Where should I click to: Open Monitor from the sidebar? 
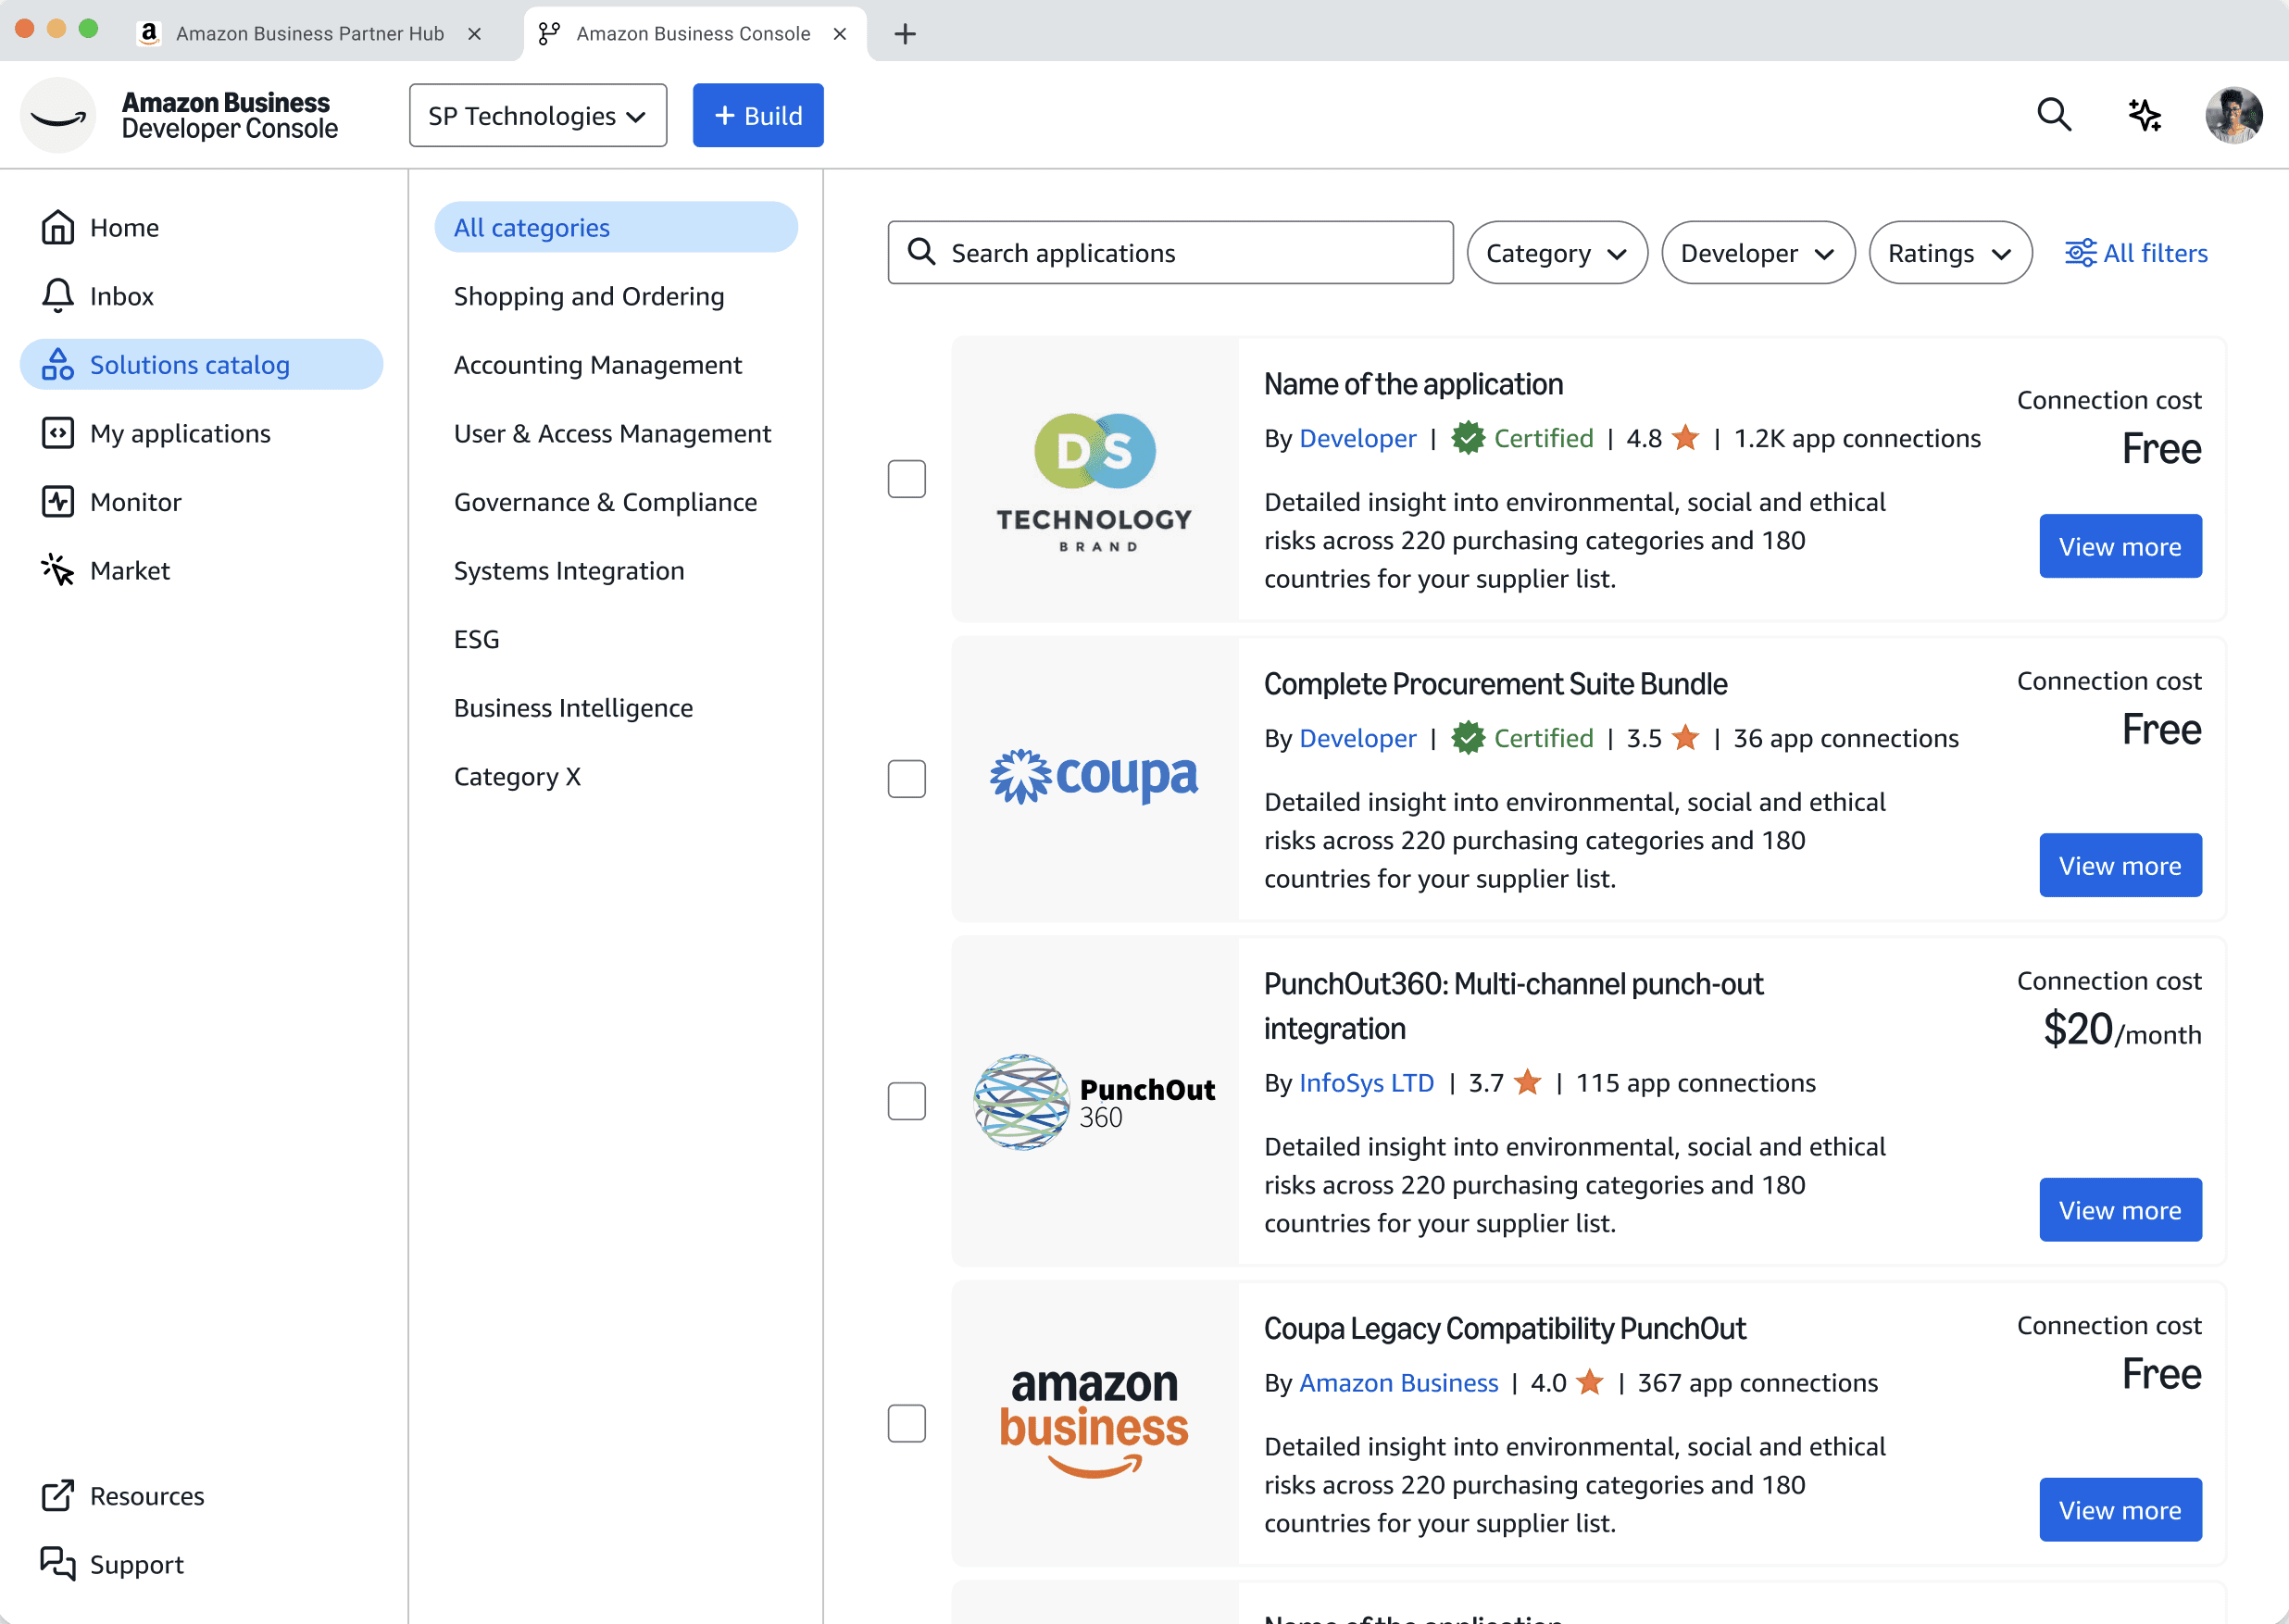click(135, 502)
